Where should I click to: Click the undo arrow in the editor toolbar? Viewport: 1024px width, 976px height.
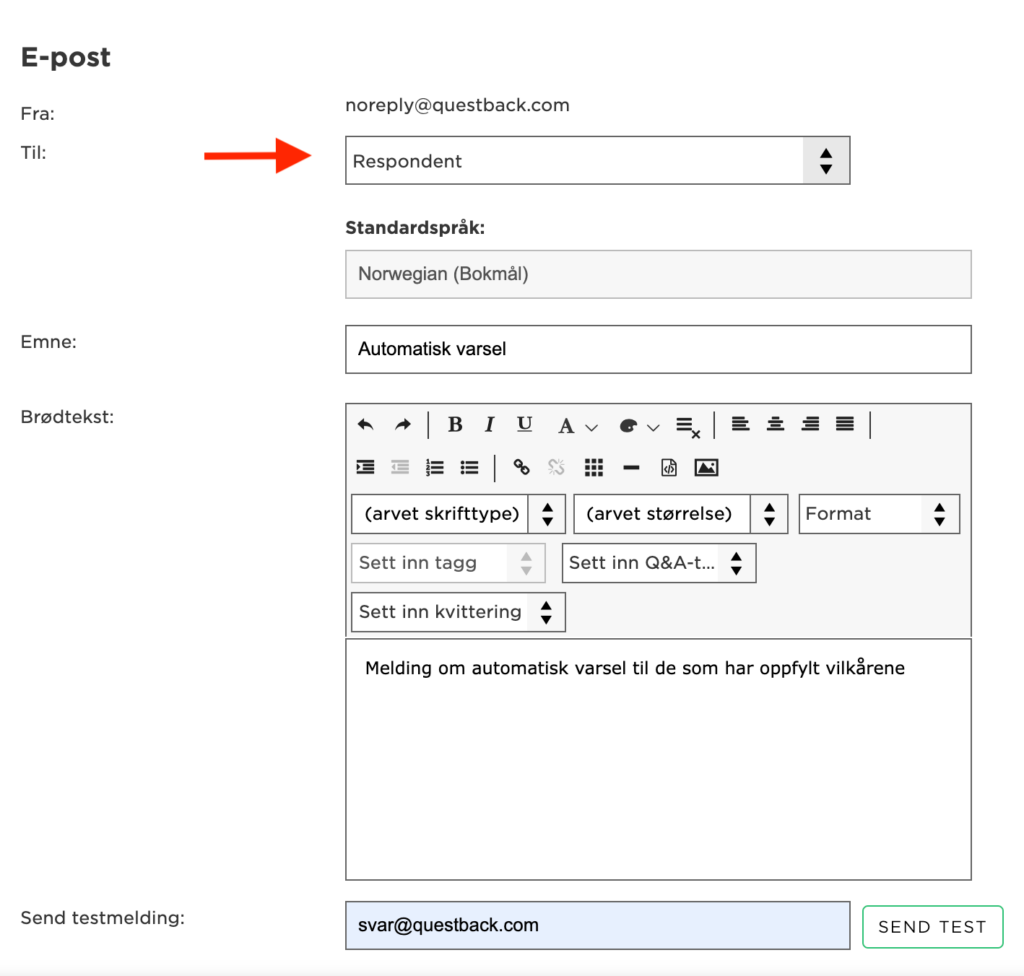coord(366,425)
